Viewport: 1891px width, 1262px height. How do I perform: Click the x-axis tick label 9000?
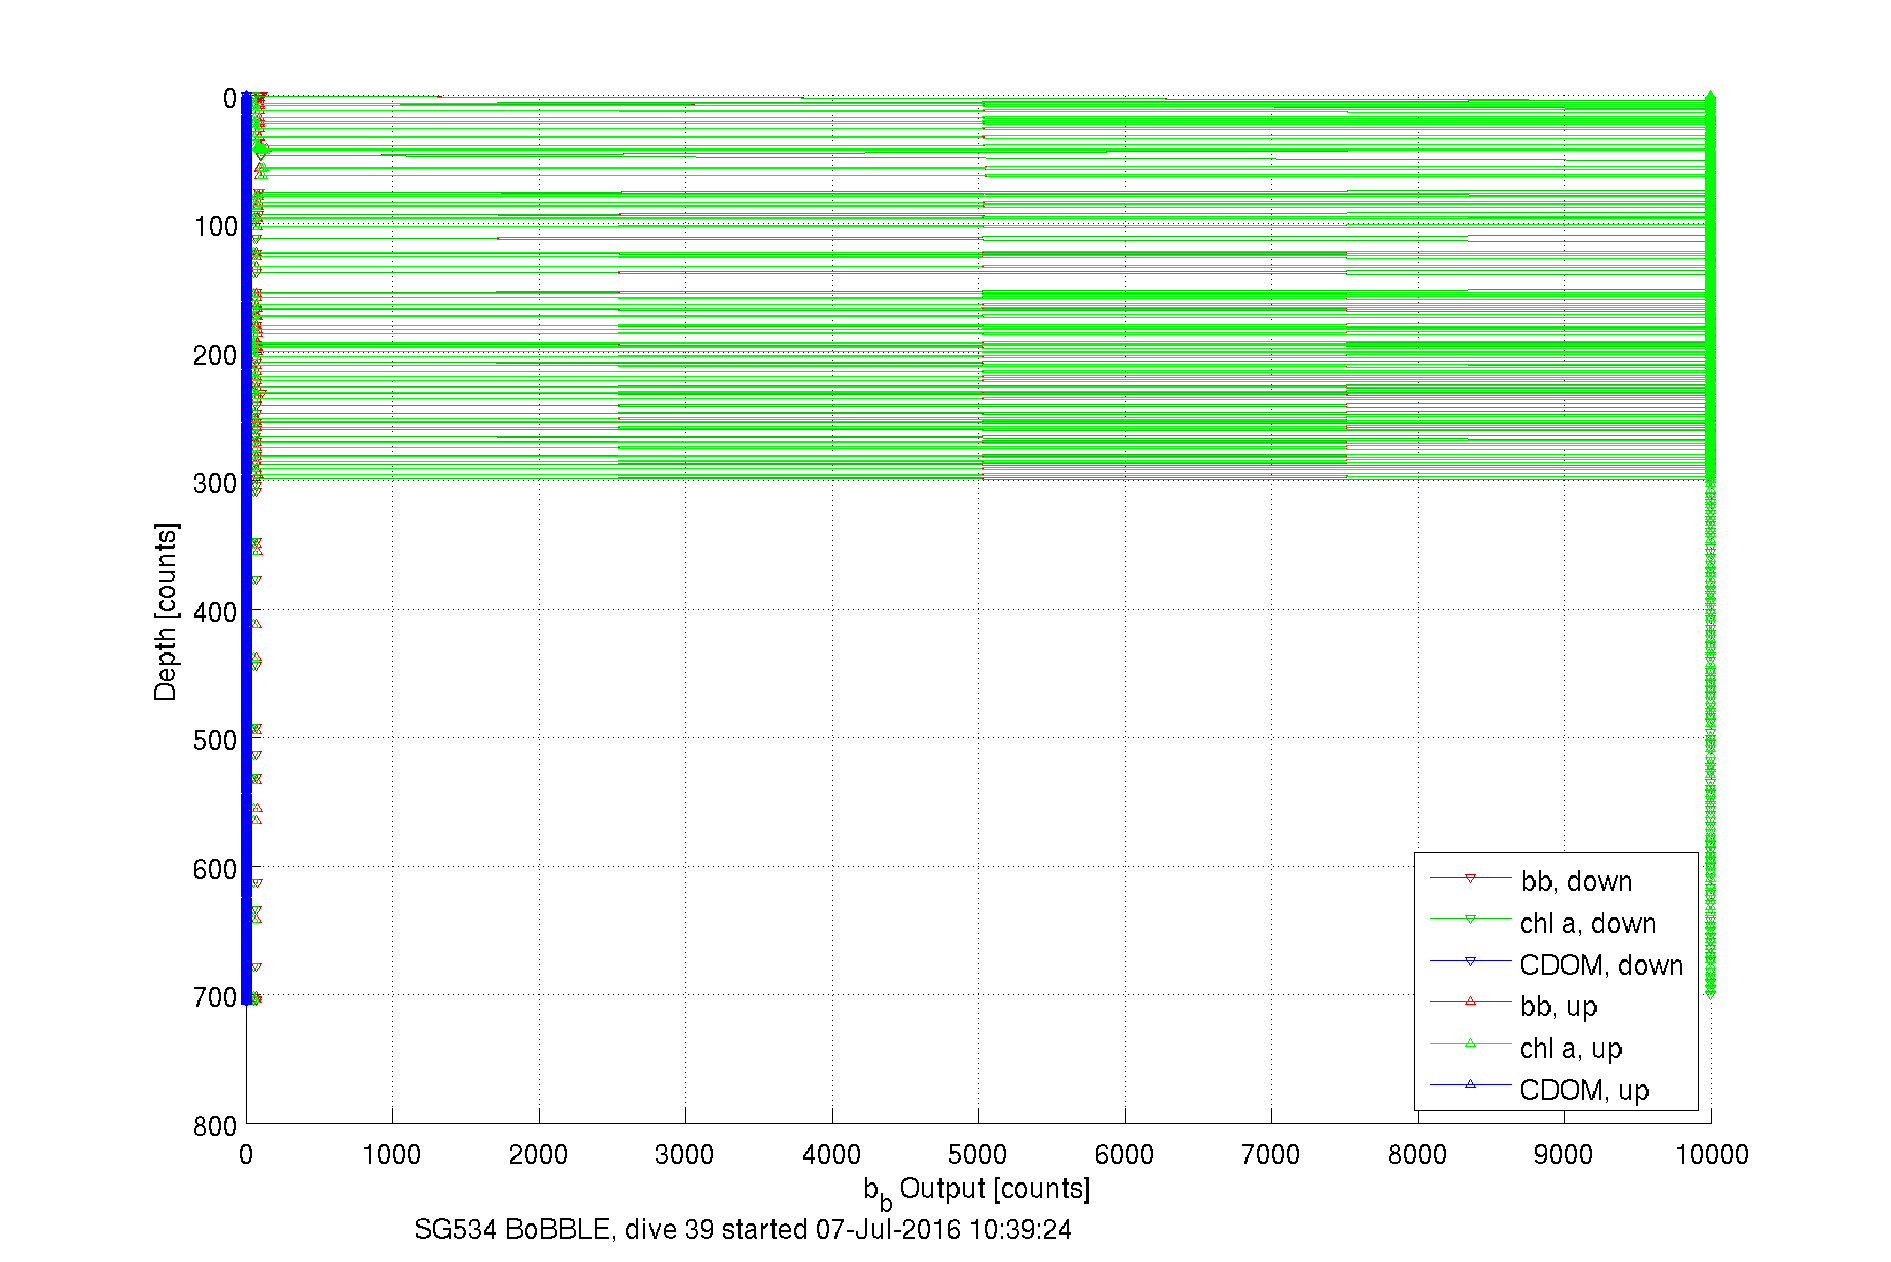coord(1563,1154)
